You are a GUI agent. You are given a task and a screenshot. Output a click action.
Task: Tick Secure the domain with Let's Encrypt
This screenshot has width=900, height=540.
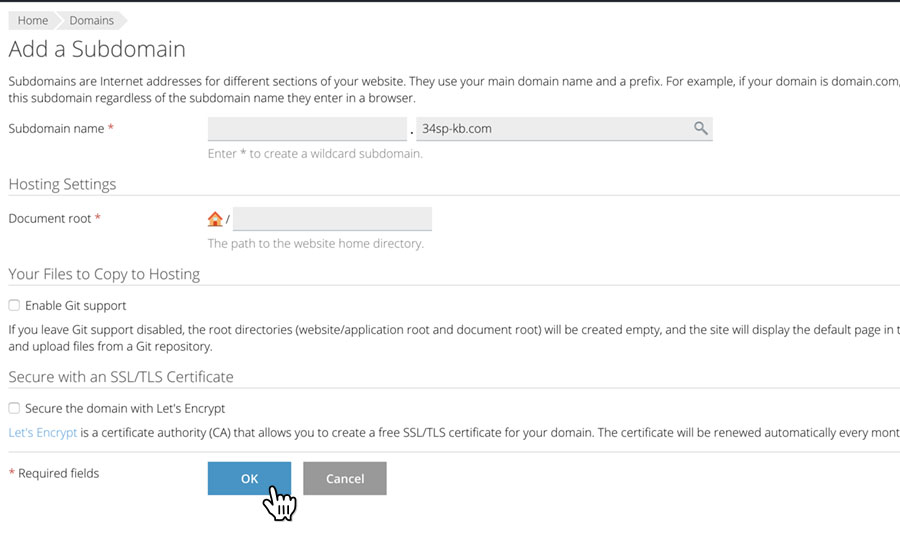point(14,408)
